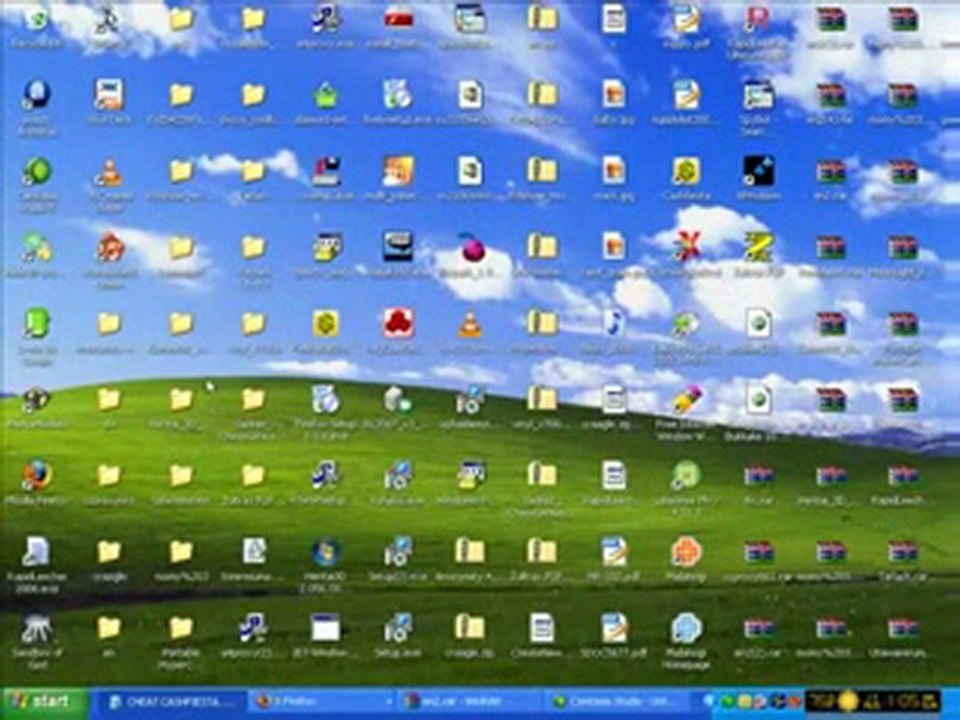The width and height of the screenshot is (960, 720).
Task: Open the blue Mabinogi Homepage icon
Action: (x=686, y=628)
